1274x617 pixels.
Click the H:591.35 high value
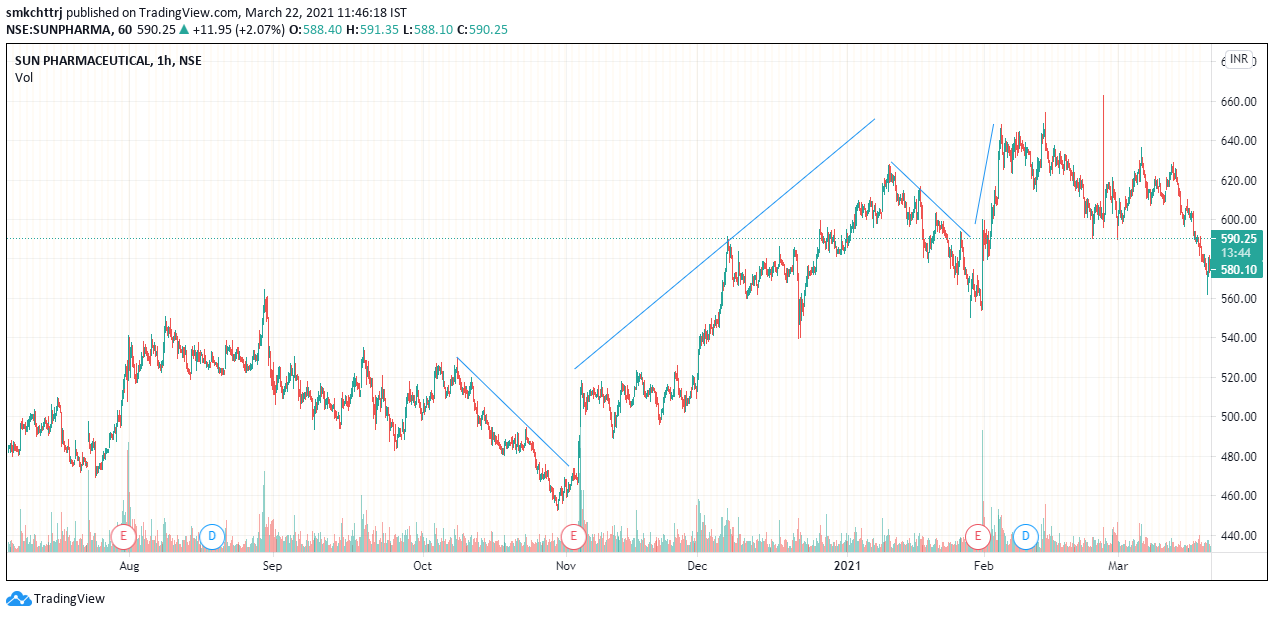pyautogui.click(x=372, y=30)
